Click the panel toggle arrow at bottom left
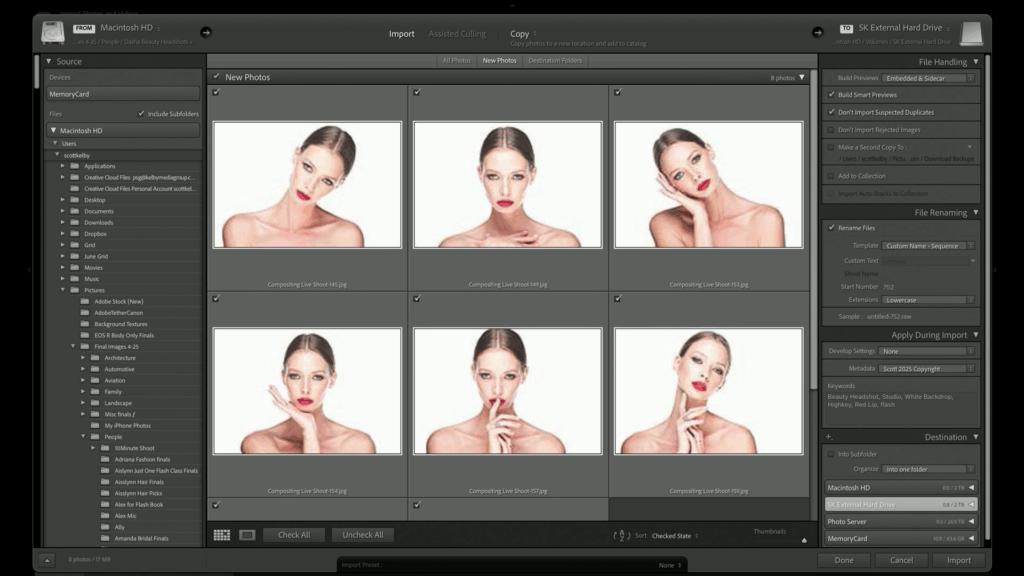 (47, 560)
